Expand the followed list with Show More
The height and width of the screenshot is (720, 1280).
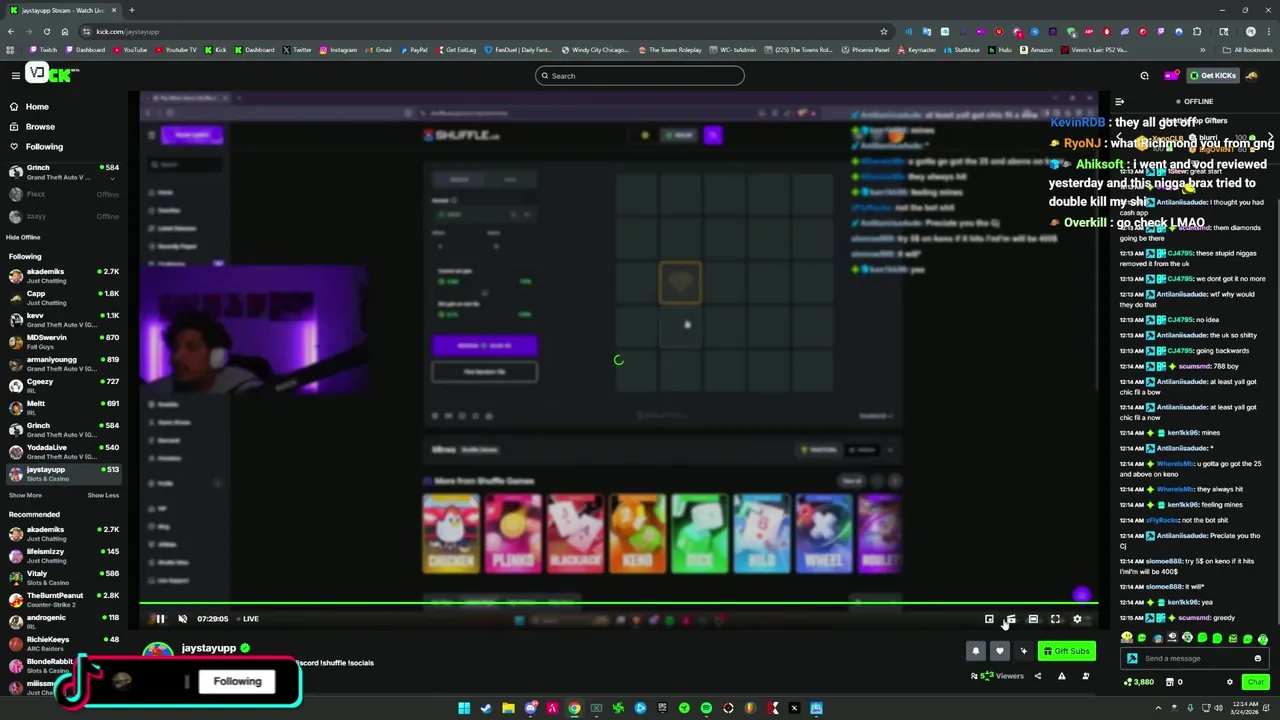[x=25, y=495]
